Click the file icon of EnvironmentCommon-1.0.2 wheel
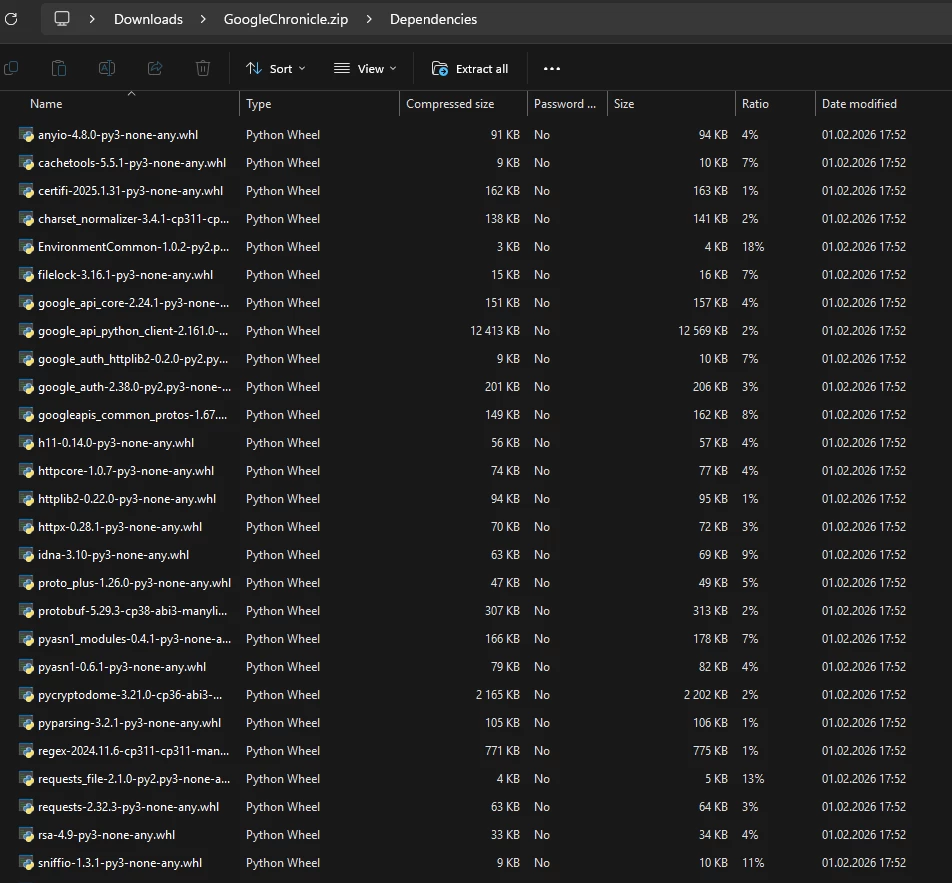 [26, 247]
